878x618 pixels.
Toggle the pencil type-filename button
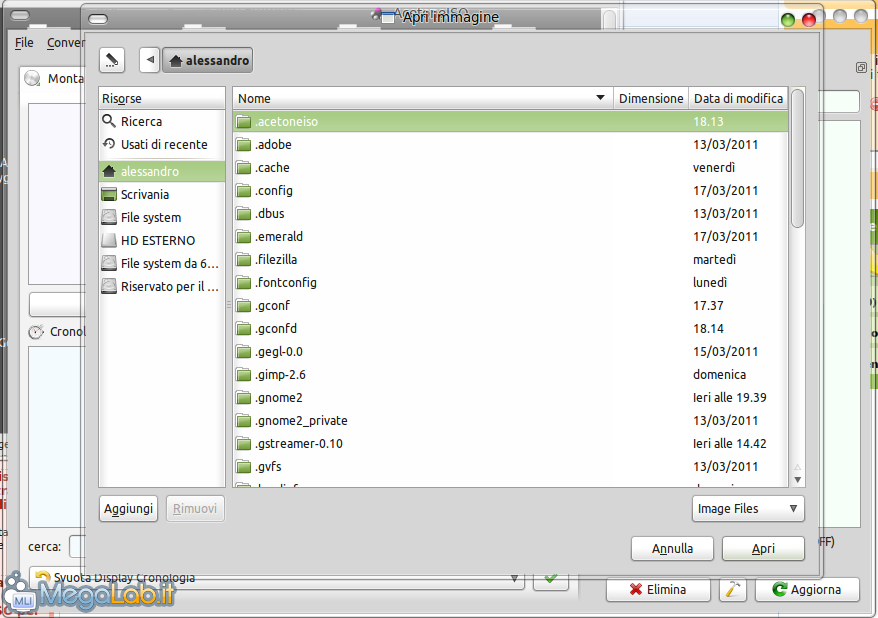click(112, 60)
